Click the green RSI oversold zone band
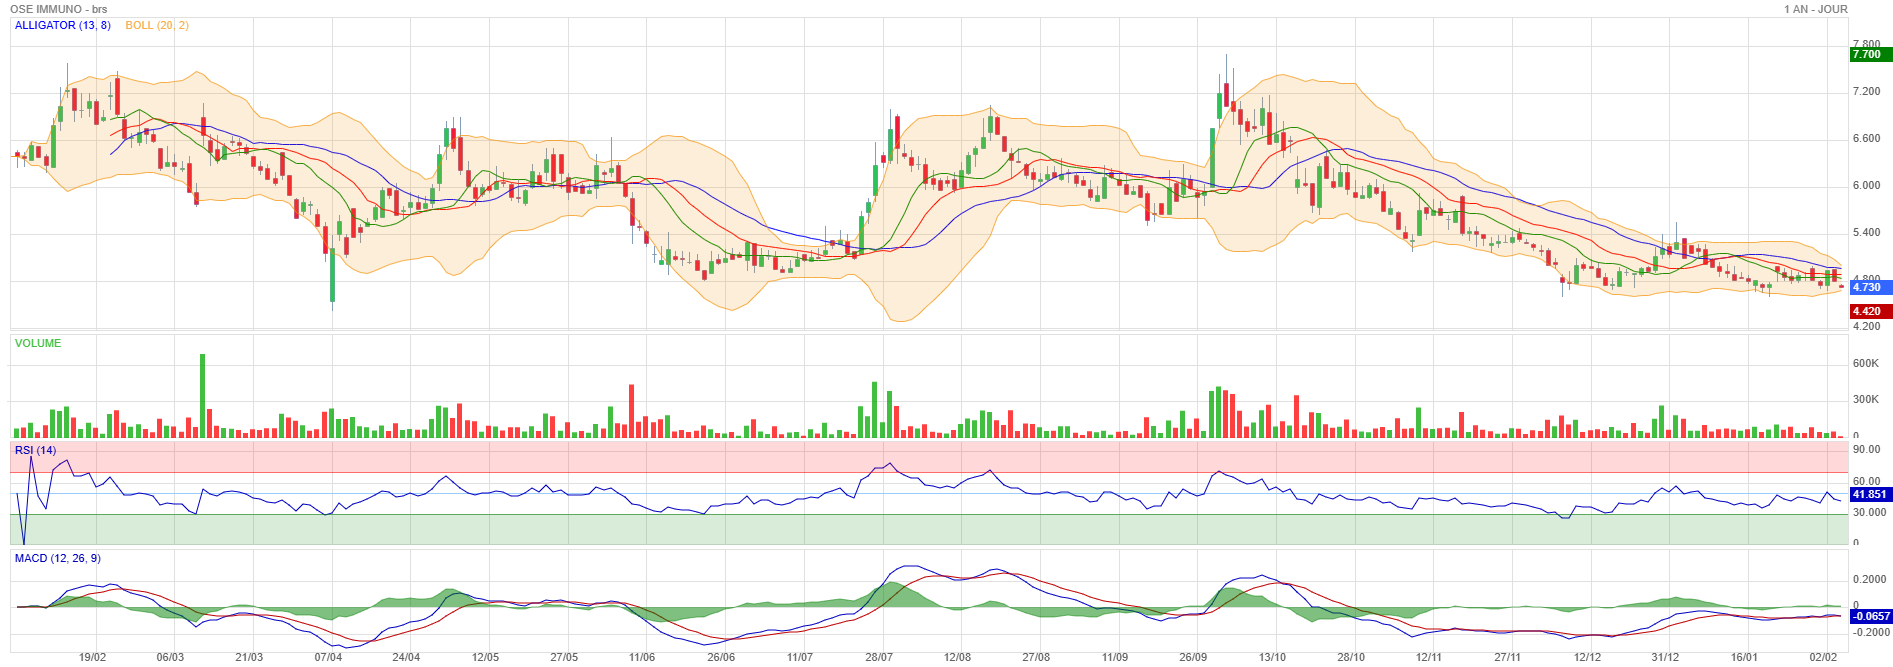The width and height of the screenshot is (1893, 667). click(900, 529)
